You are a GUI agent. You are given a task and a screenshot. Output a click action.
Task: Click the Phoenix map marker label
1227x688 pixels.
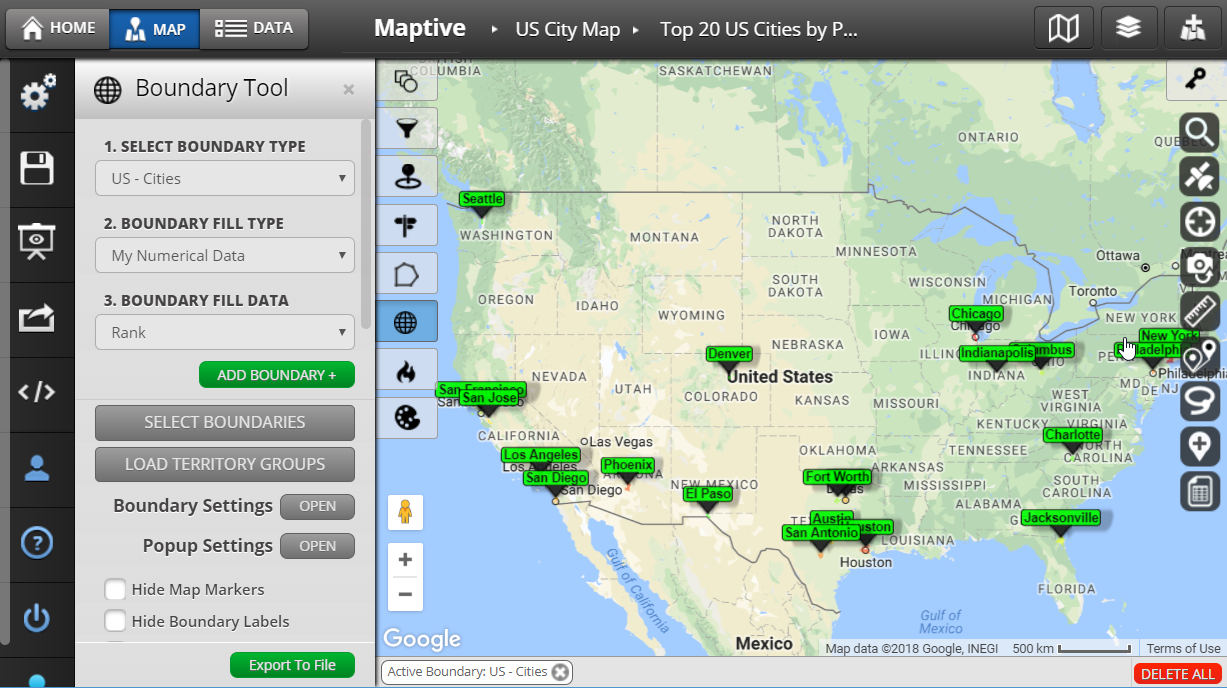628,465
